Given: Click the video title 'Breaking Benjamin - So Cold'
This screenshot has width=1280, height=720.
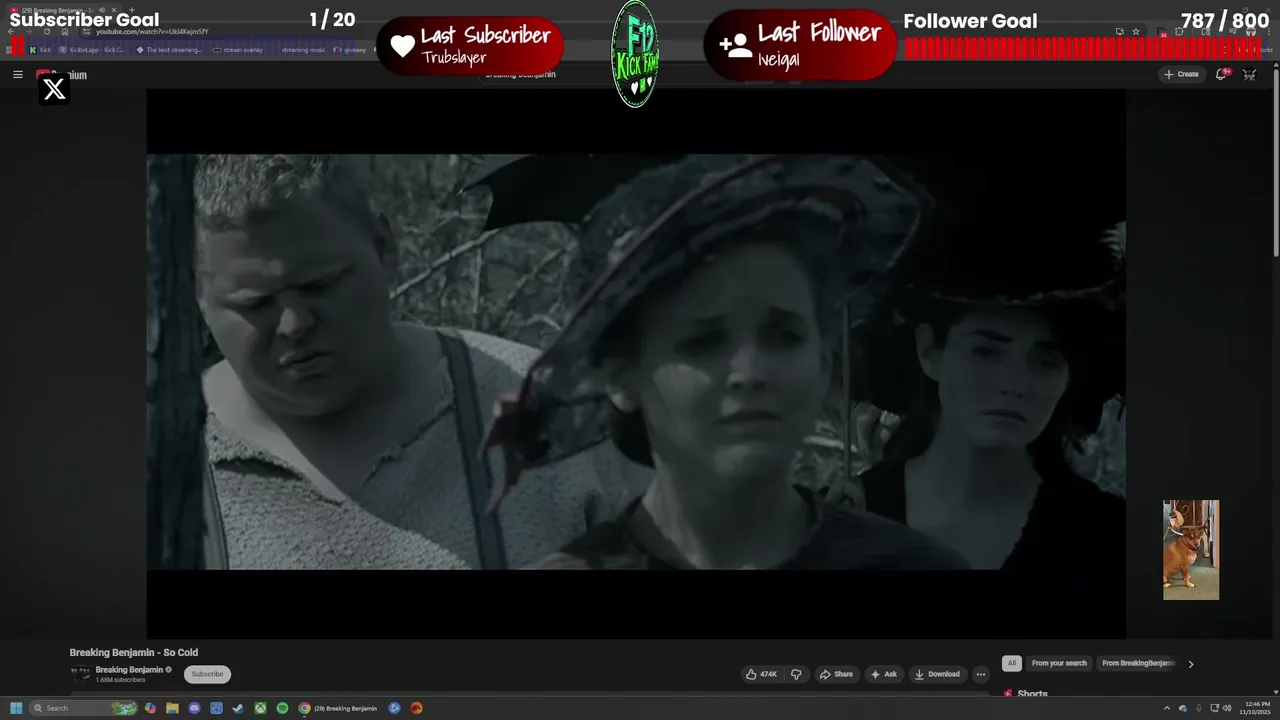Looking at the screenshot, I should [133, 652].
